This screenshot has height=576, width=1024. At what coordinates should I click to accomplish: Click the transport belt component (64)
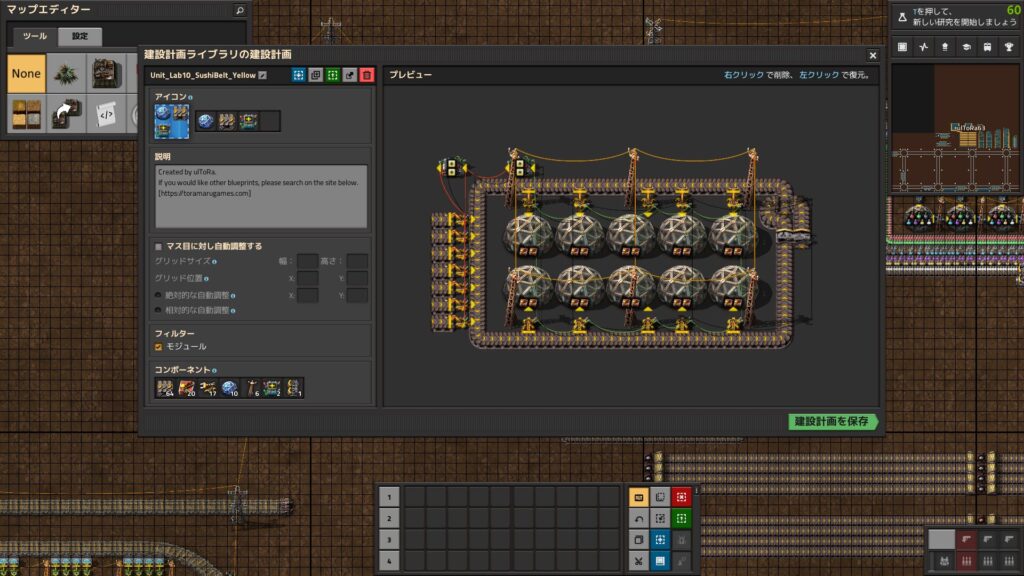[165, 388]
